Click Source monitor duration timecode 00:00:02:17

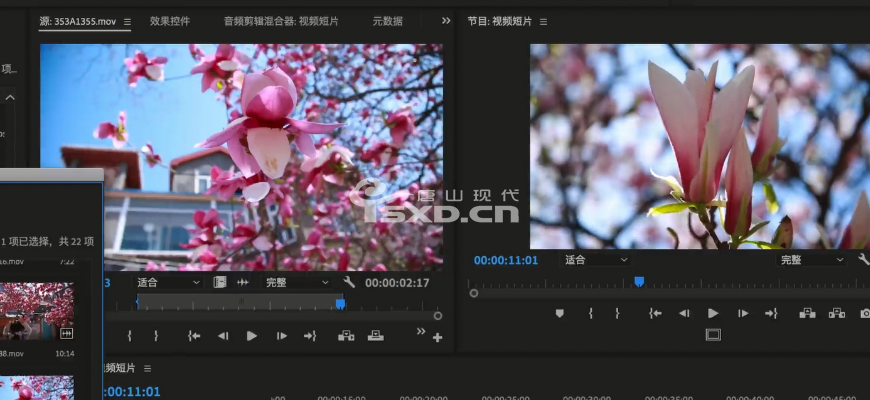[397, 282]
